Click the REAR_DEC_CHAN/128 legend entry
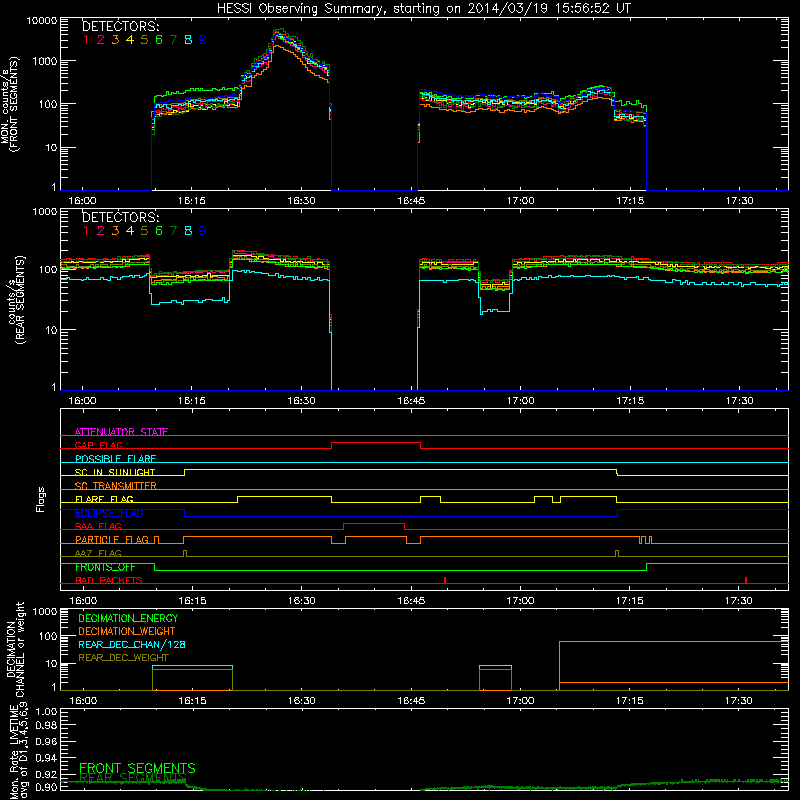 (132, 644)
